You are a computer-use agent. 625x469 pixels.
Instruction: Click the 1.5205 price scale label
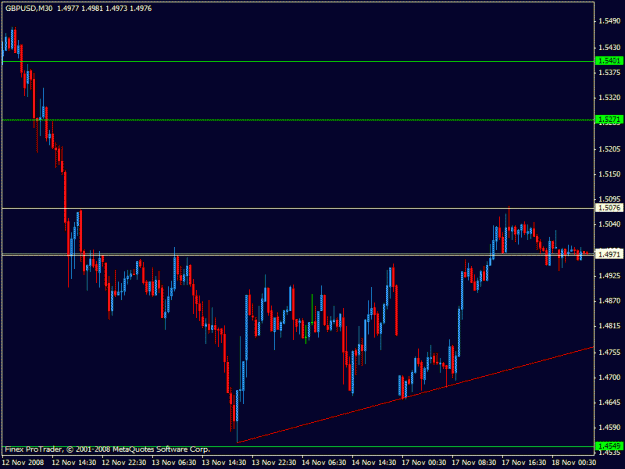(x=609, y=149)
